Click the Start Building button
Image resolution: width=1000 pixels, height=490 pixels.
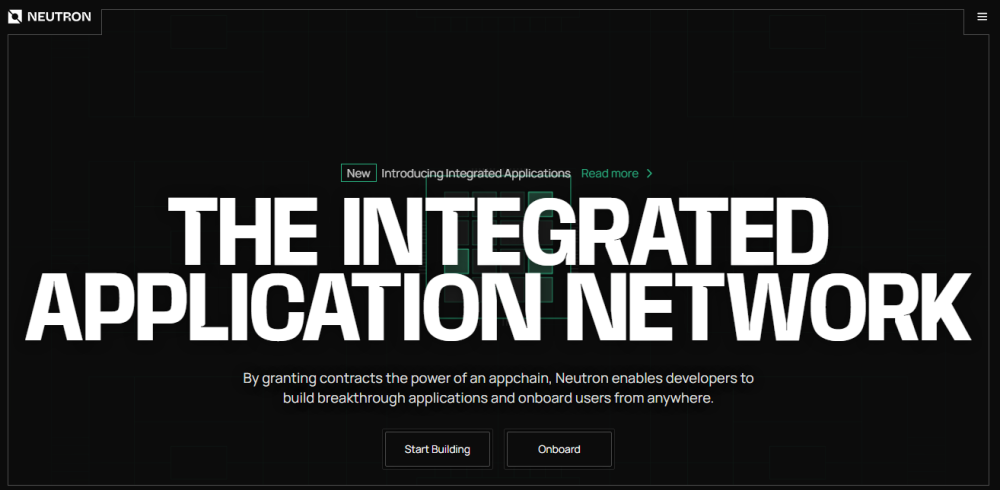438,449
